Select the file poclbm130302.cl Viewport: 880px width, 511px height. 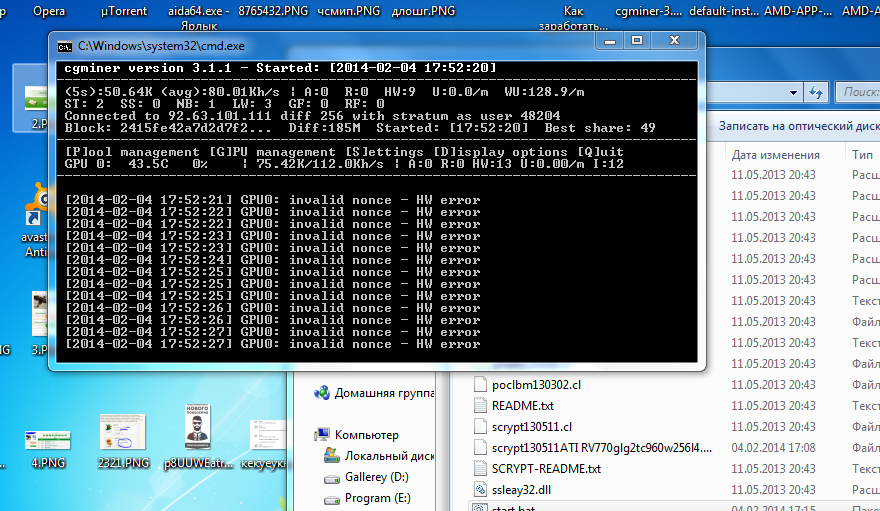pos(536,385)
